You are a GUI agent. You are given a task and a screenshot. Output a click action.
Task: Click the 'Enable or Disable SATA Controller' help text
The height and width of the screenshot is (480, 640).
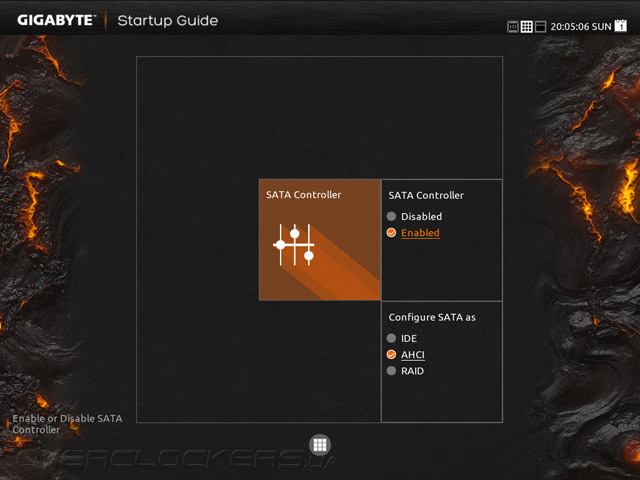pos(67,424)
